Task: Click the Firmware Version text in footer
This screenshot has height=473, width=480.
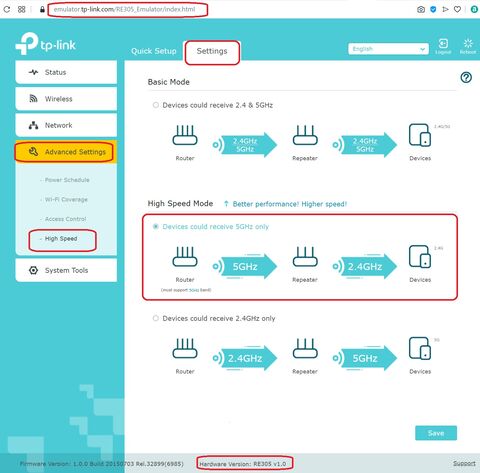Action: 102,464
